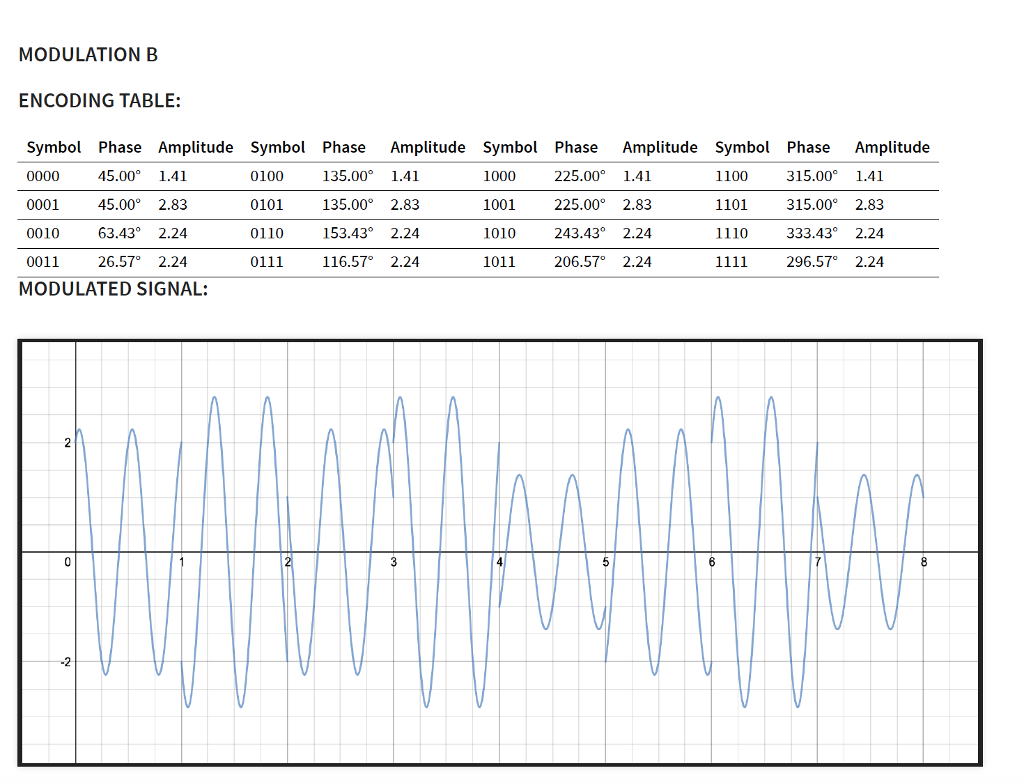The height and width of the screenshot is (782, 1024).
Task: Select symbol 1100 in the table
Action: [731, 176]
